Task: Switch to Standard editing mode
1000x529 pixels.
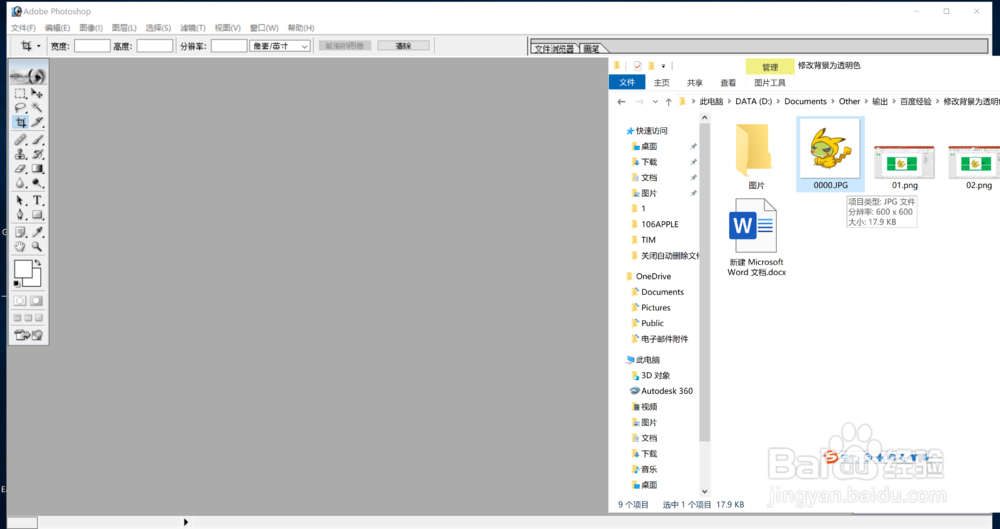Action: click(x=20, y=301)
